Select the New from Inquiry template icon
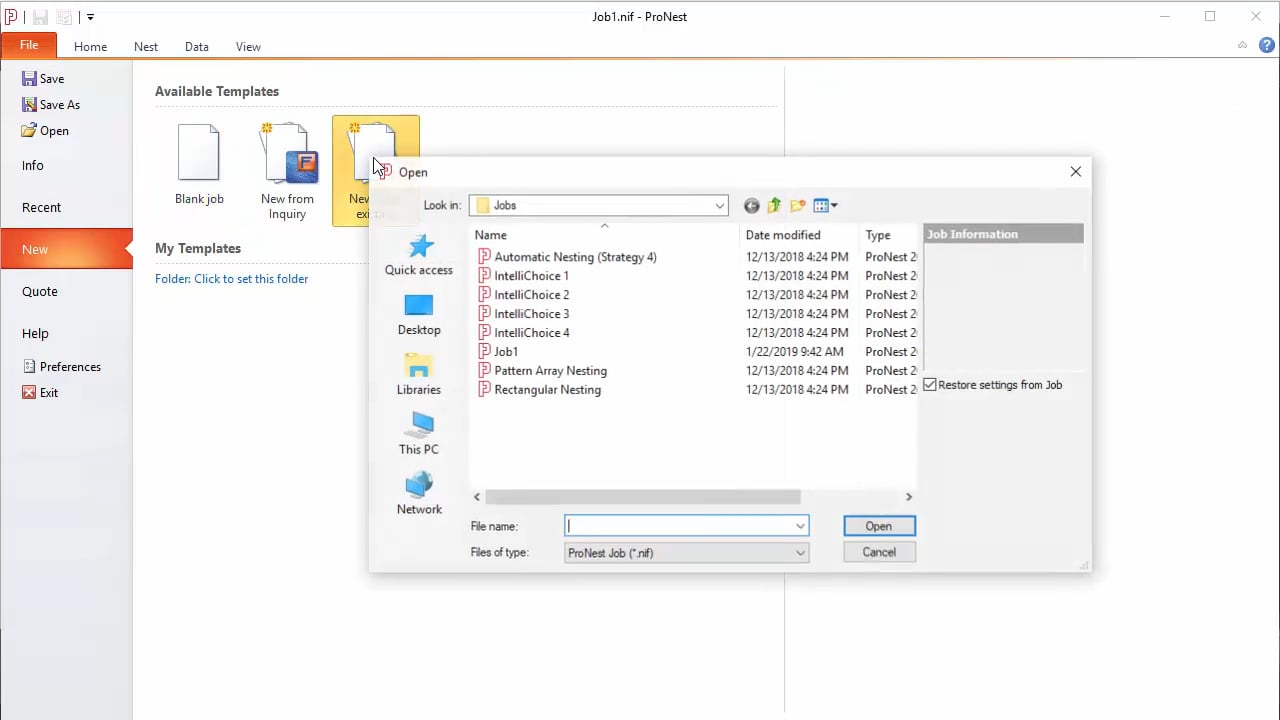This screenshot has width=1280, height=720. coord(288,155)
